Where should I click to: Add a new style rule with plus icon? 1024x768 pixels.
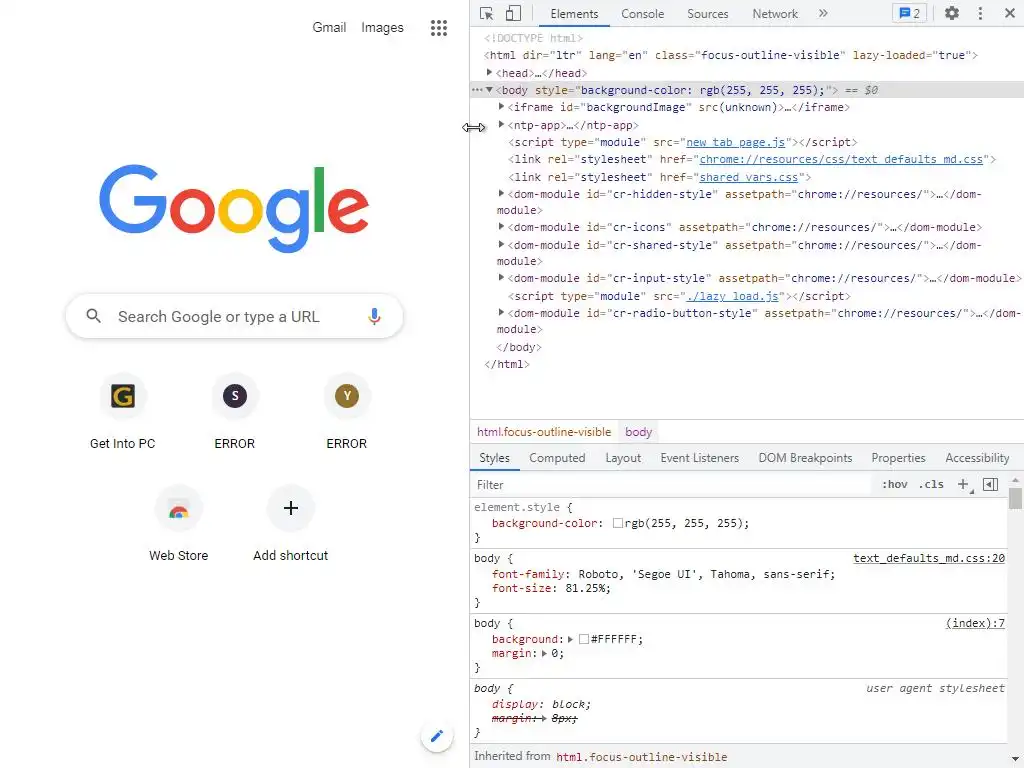(963, 485)
